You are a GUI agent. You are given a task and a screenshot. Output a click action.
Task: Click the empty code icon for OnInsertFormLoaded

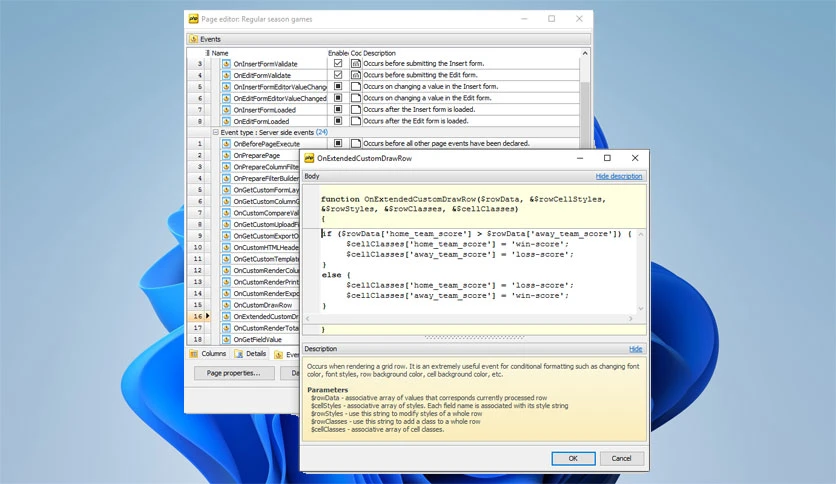[356, 109]
